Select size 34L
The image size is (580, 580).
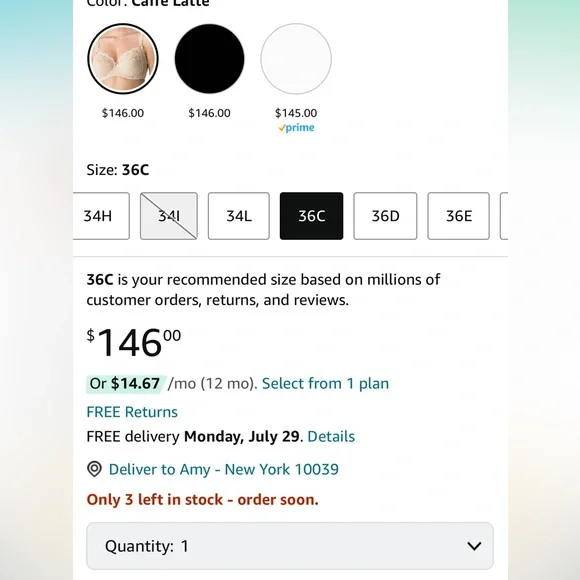[x=239, y=216]
